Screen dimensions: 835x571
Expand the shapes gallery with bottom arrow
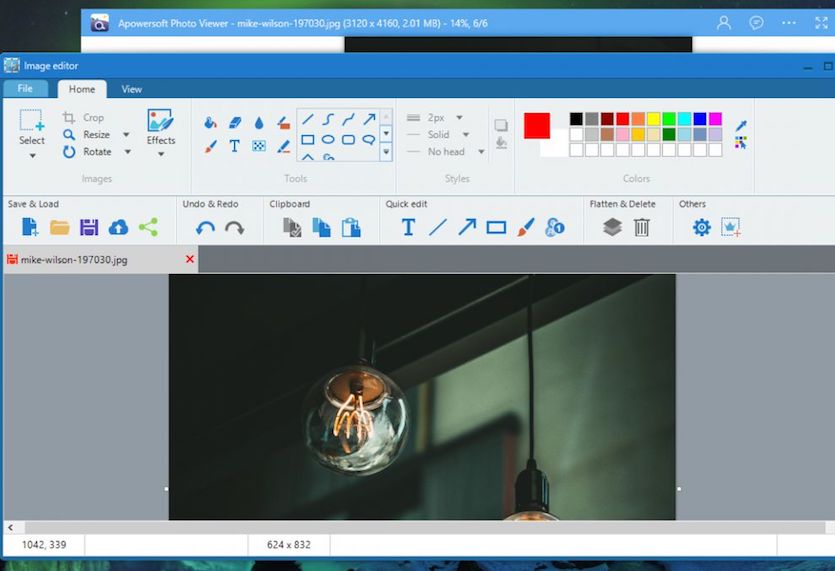click(x=386, y=152)
